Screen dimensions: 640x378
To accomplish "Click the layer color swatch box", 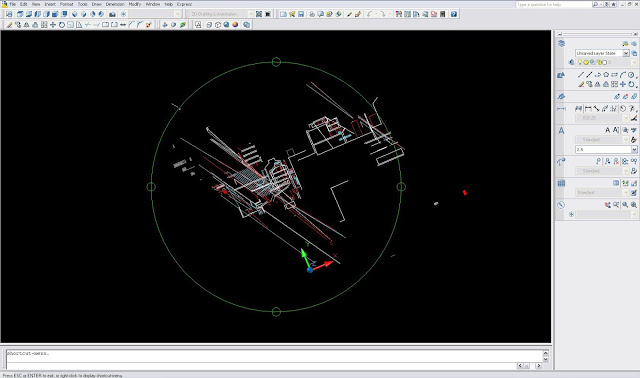I will [x=604, y=62].
